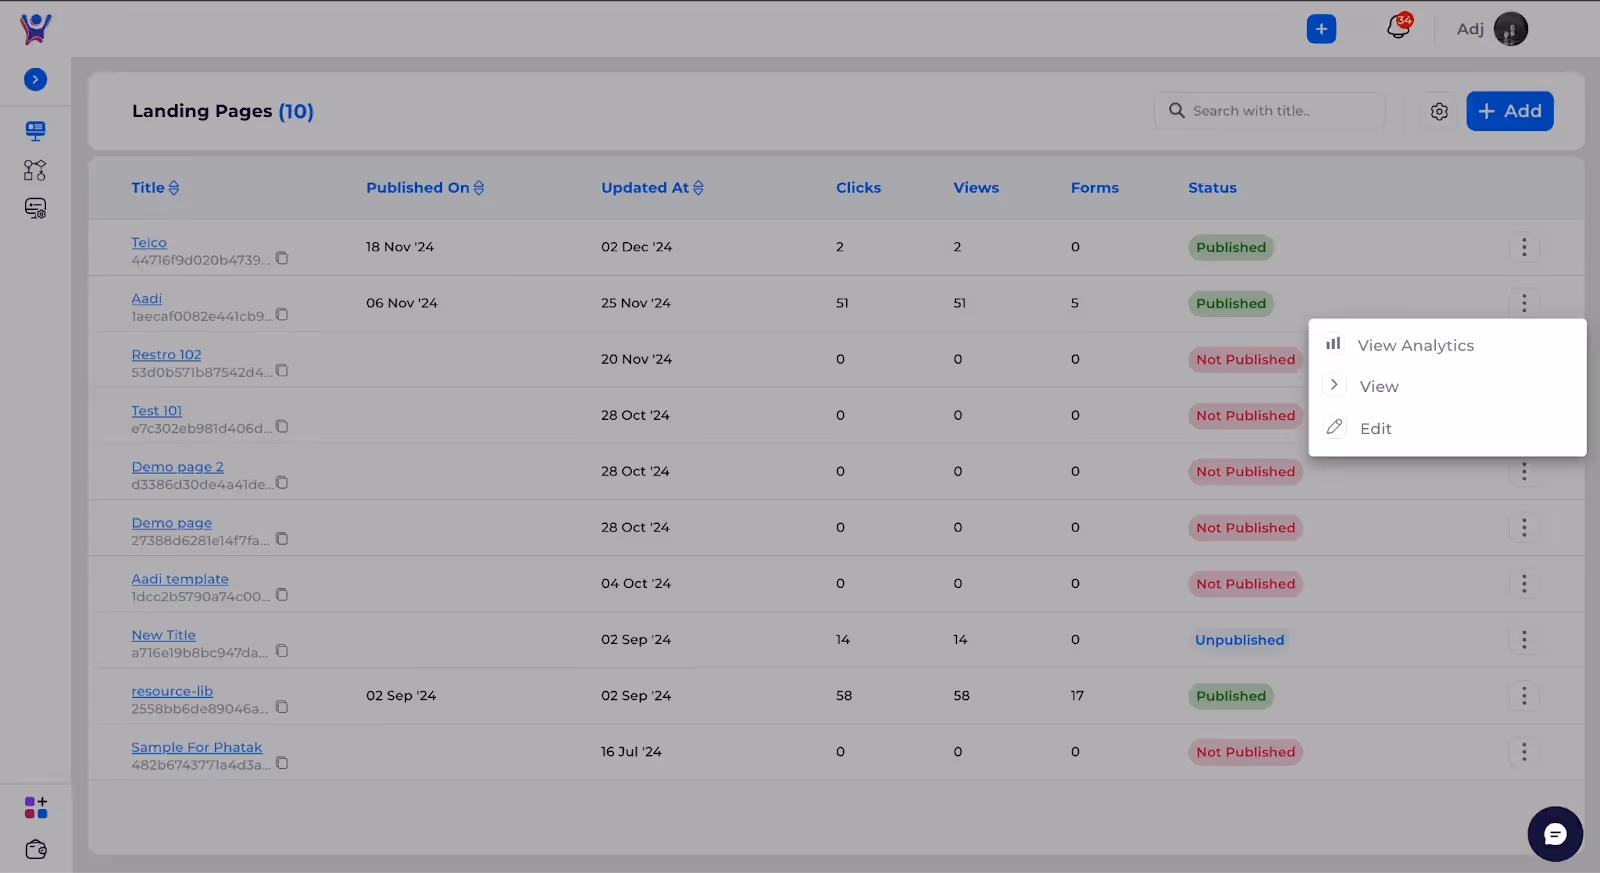Viewport: 1600px width, 873px height.
Task: Open the resource-lib page link
Action: coord(172,691)
